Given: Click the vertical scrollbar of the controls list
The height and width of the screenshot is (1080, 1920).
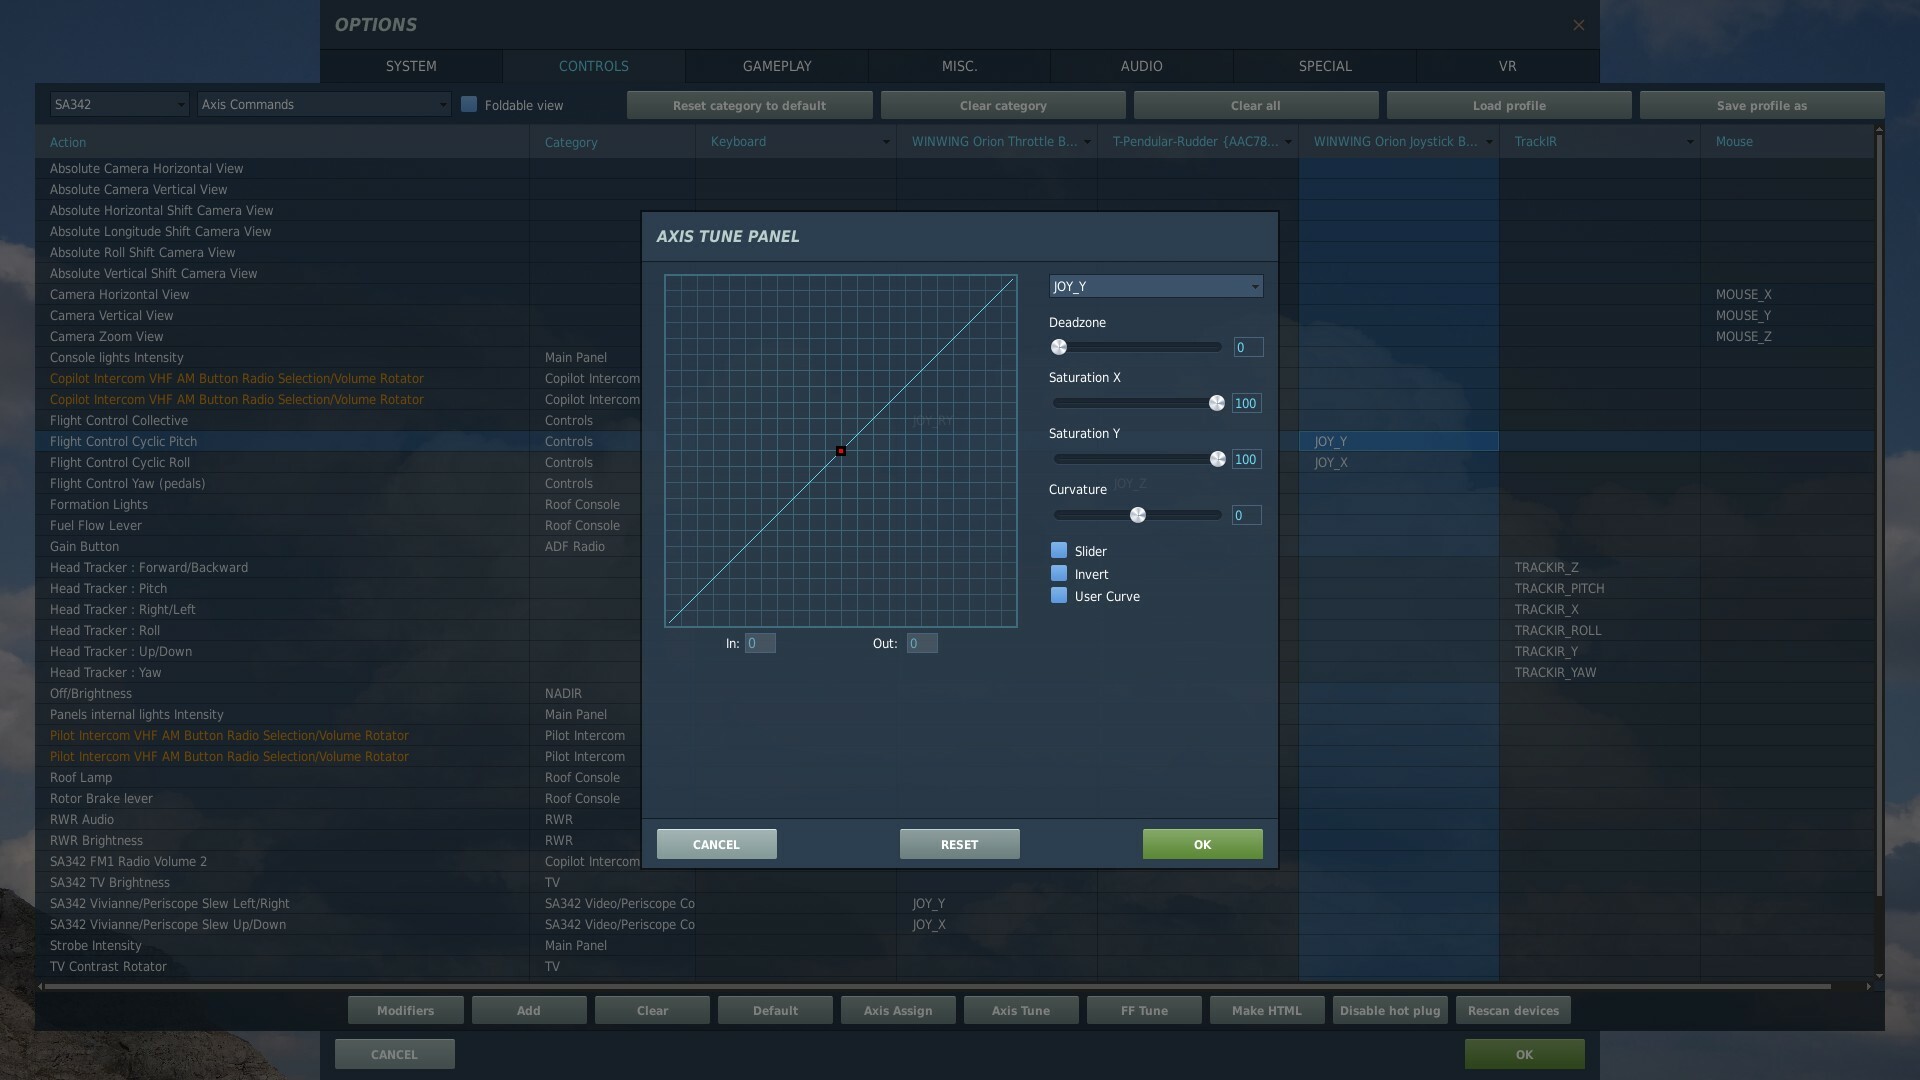Looking at the screenshot, I should coord(1879,515).
